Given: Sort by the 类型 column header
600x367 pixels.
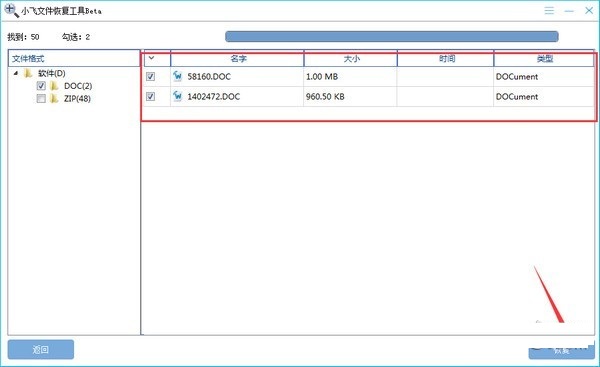Looking at the screenshot, I should 544,59.
